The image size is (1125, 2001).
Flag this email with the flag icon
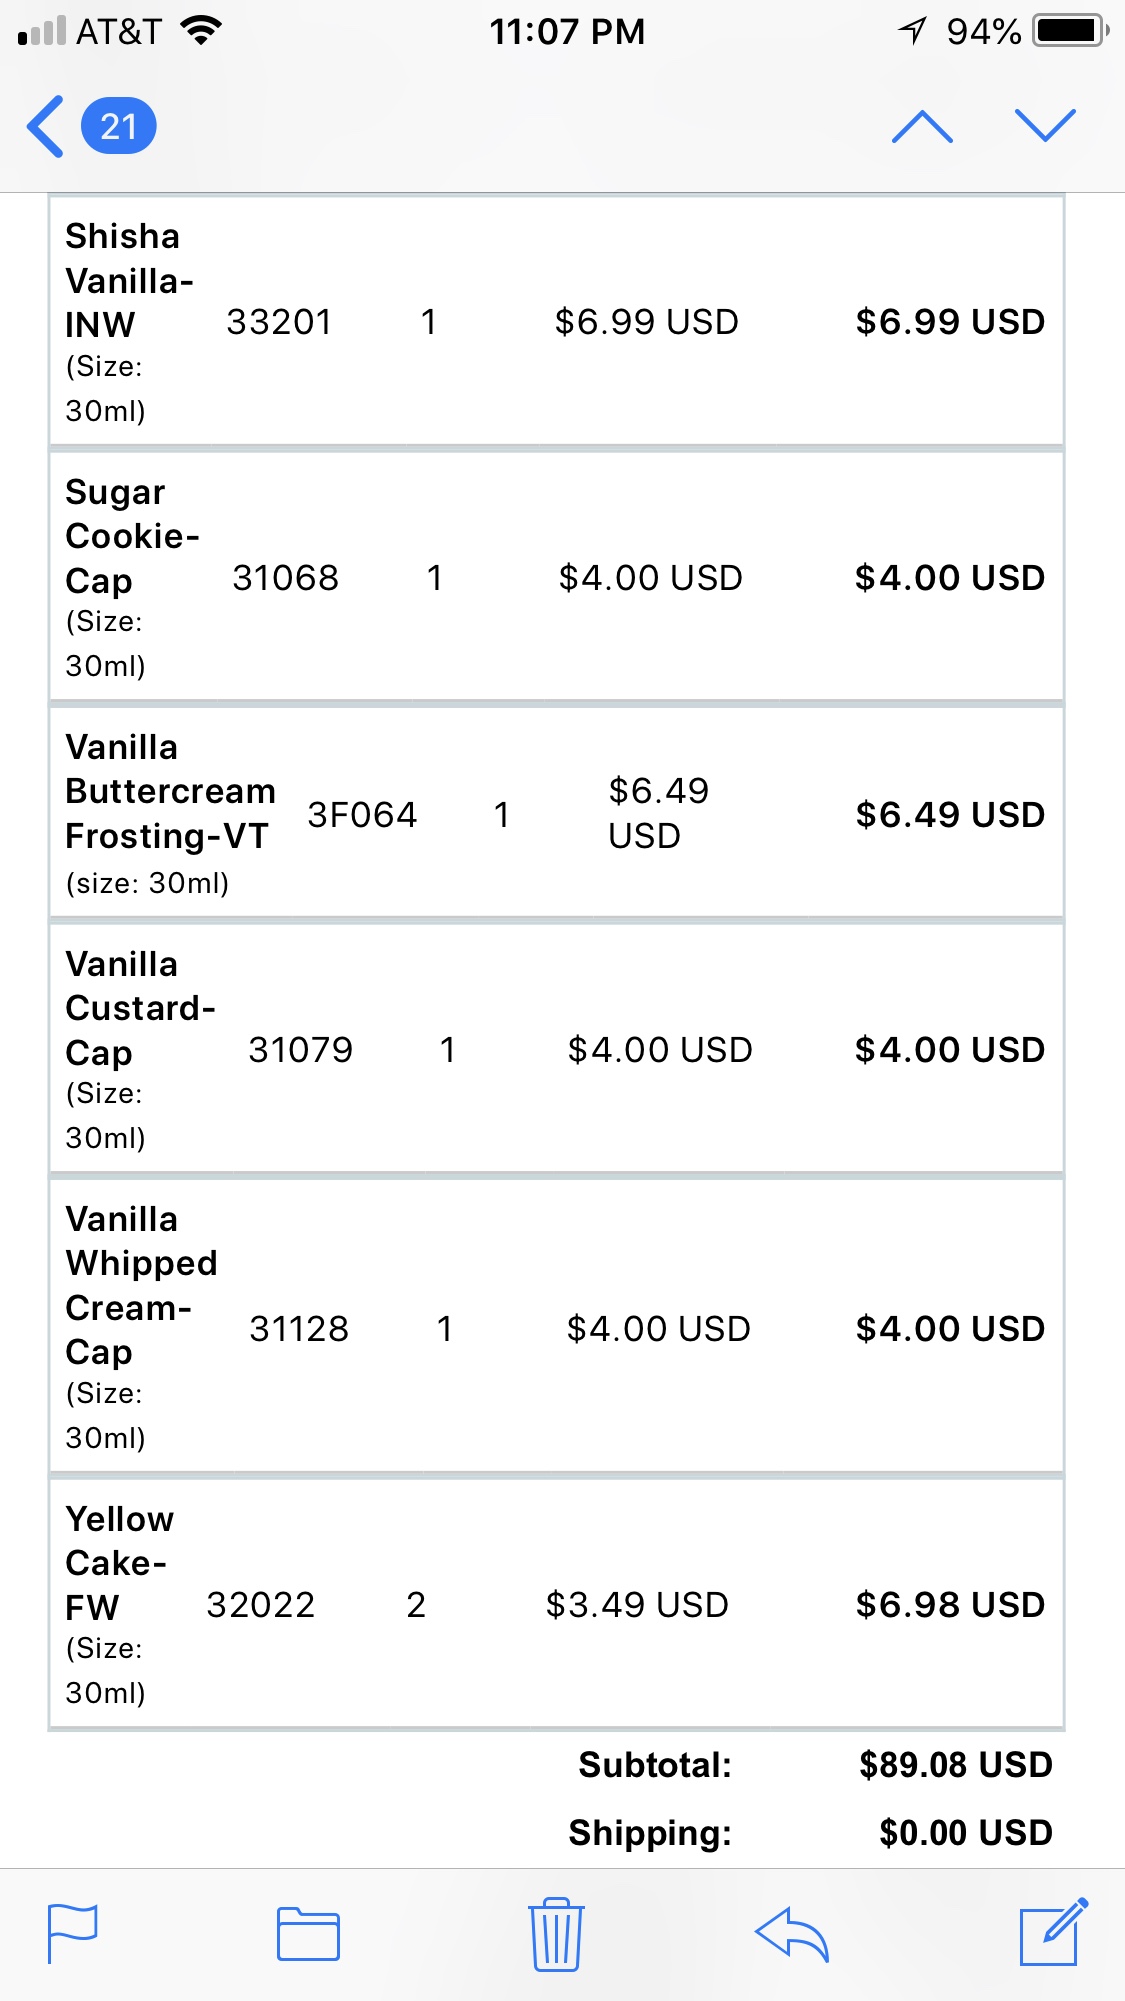coord(73,1934)
